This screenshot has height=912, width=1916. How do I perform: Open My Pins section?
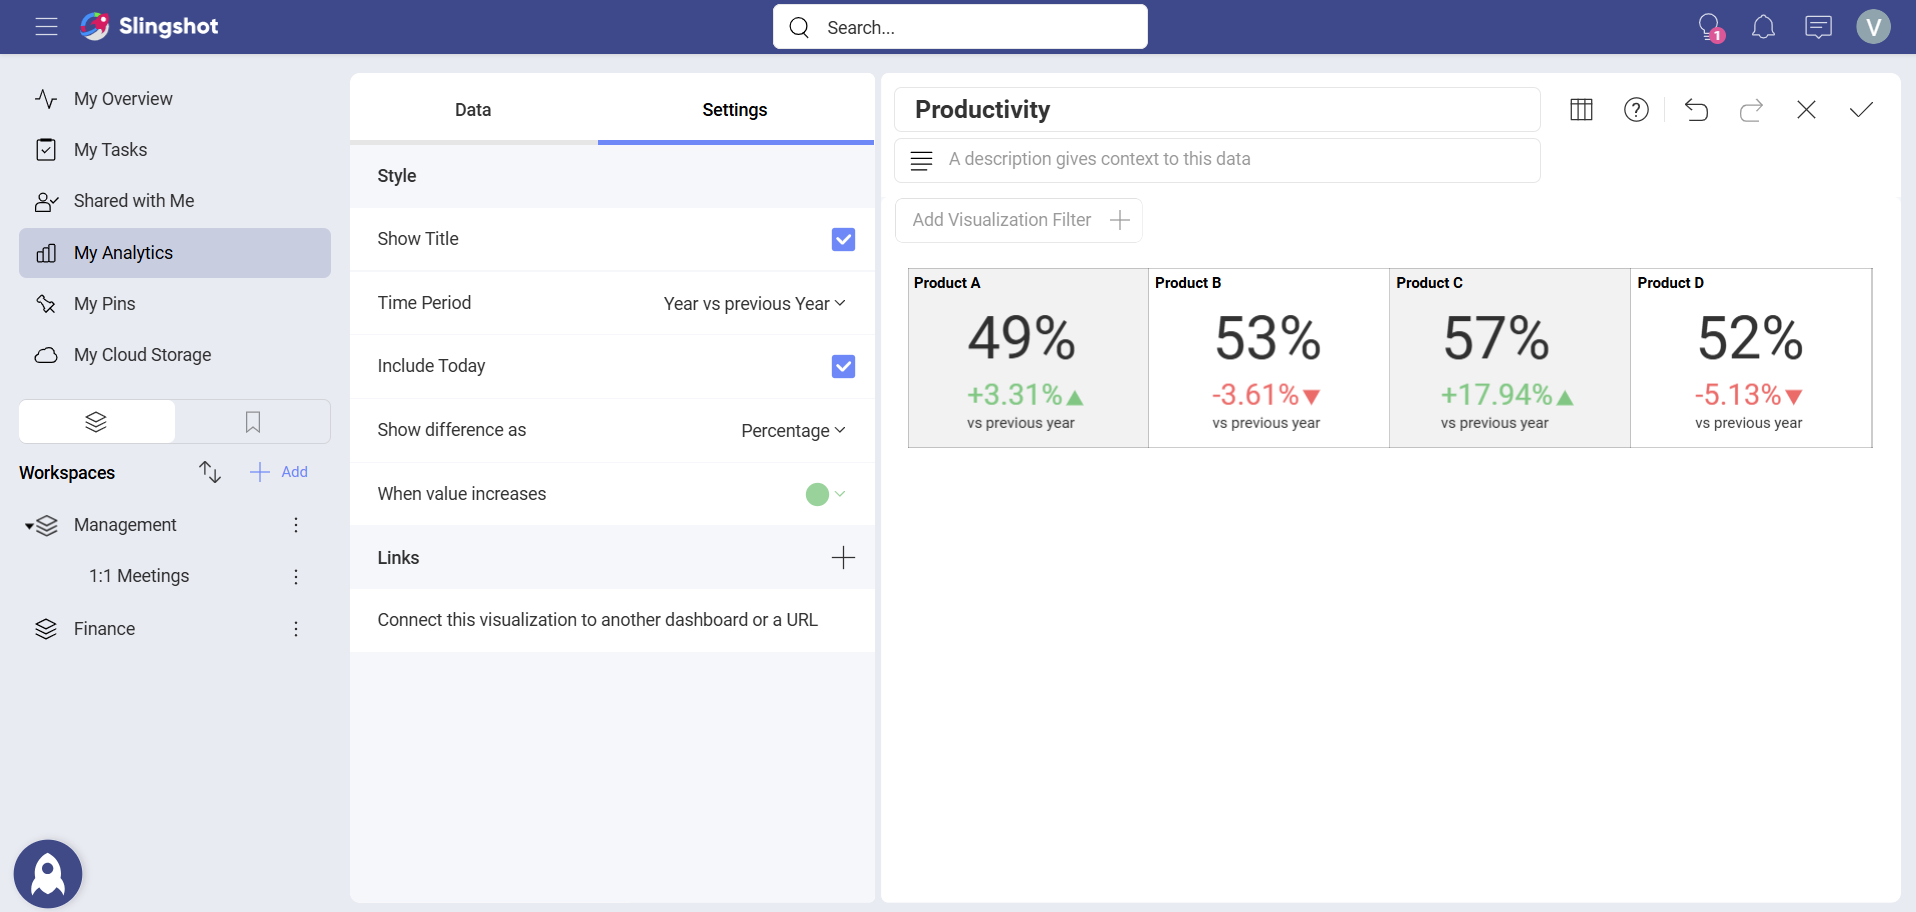tap(105, 303)
